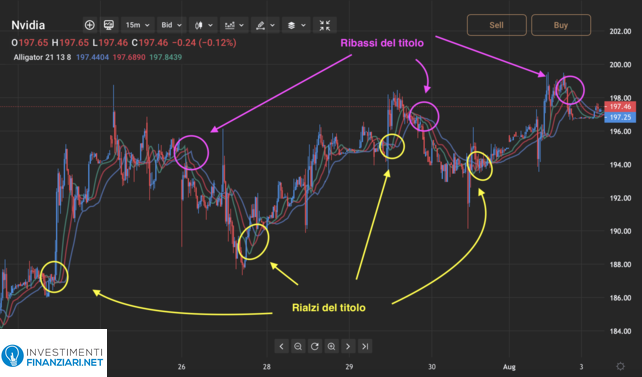Click the Investimenti Finanziari.net logo

pos(53,355)
